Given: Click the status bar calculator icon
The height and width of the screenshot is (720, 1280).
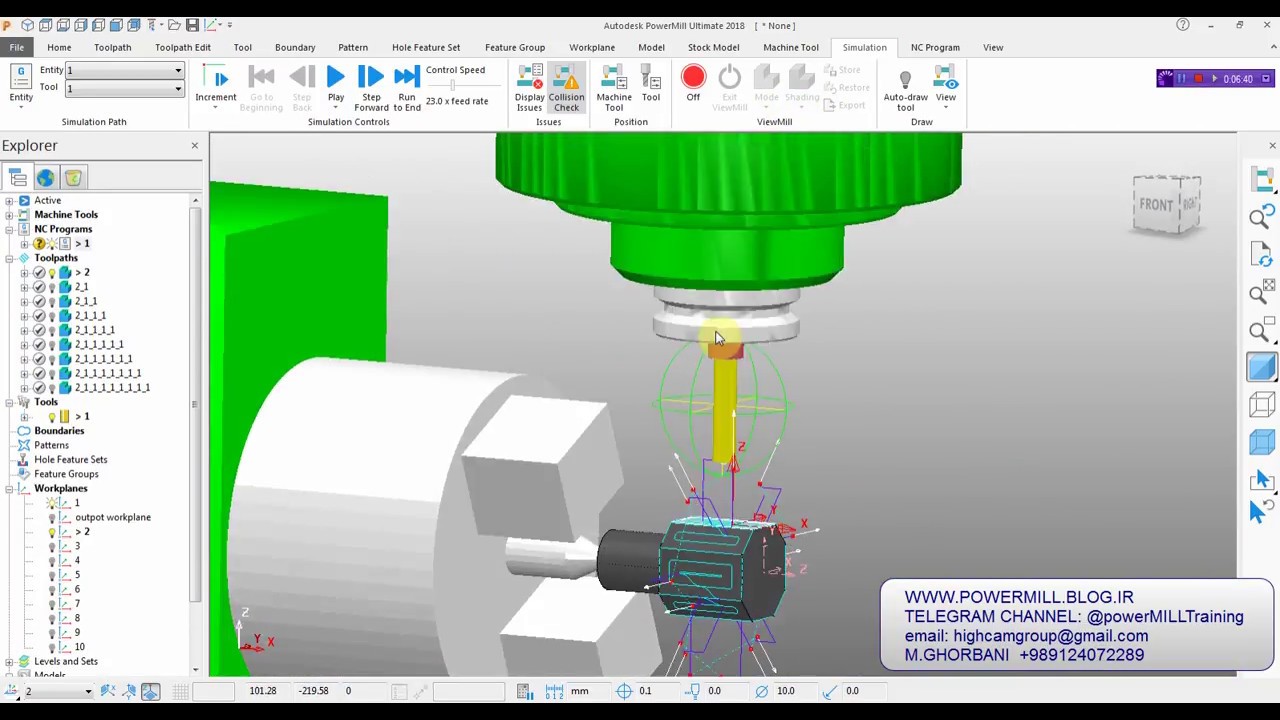Looking at the screenshot, I should click(x=524, y=691).
